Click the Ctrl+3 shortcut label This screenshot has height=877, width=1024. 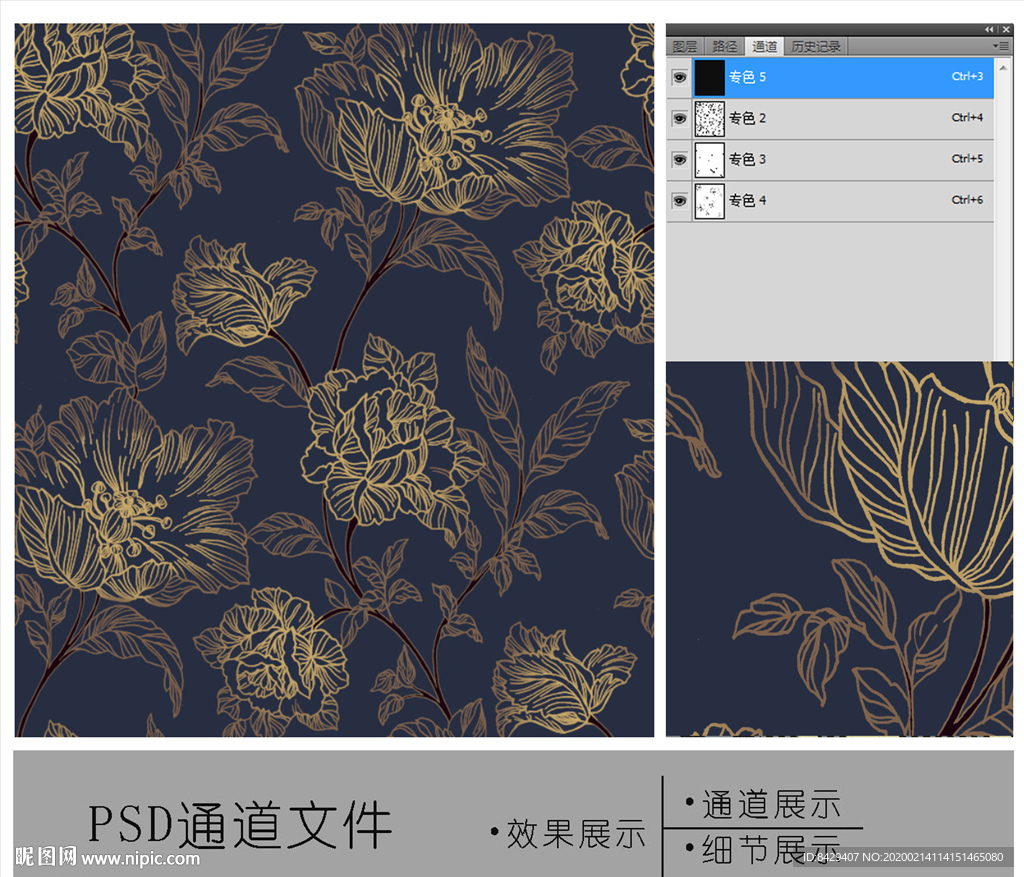(967, 76)
